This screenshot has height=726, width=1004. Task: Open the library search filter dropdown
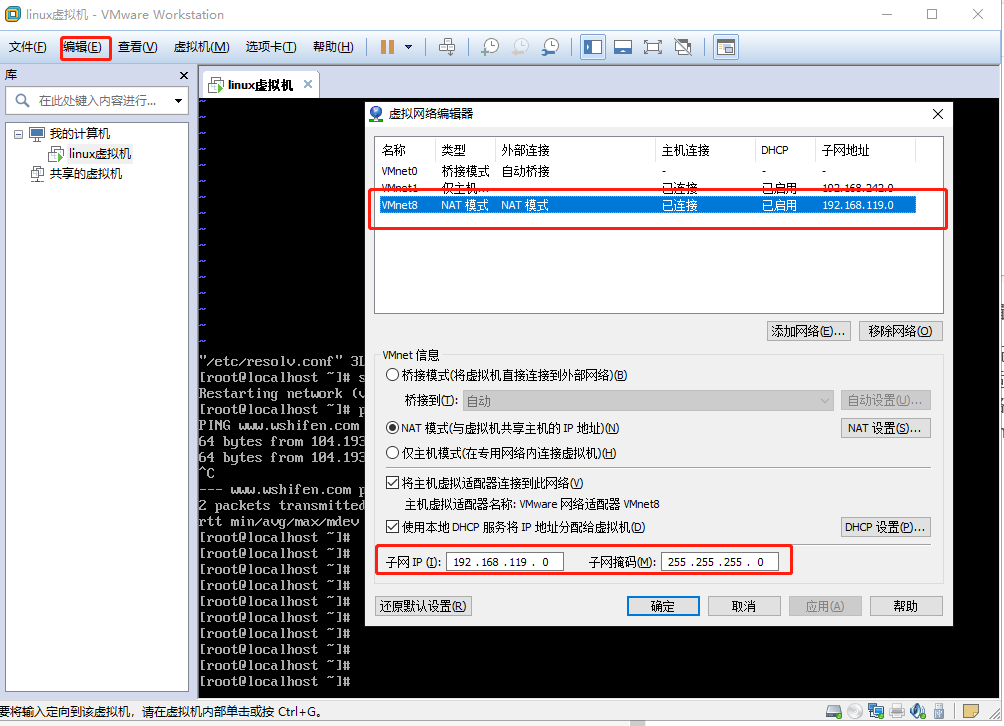[178, 101]
